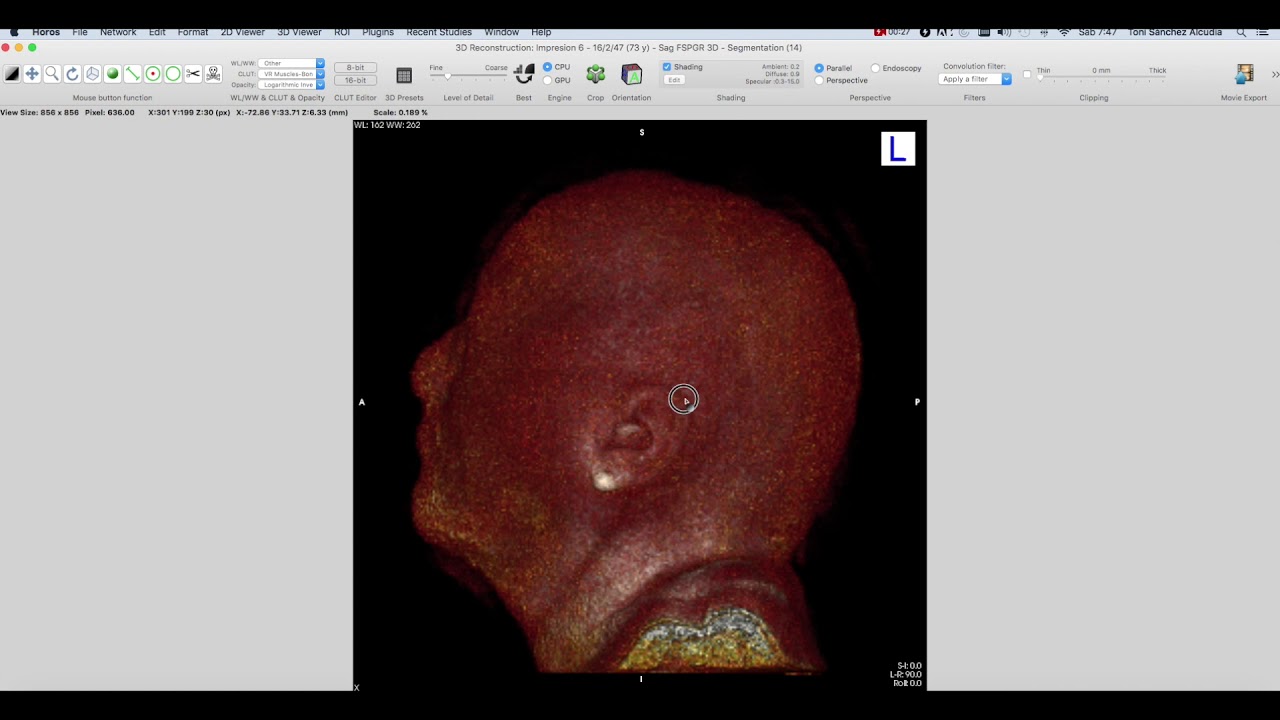
Task: Click the Clipping thickness slider
Action: (x=1101, y=79)
